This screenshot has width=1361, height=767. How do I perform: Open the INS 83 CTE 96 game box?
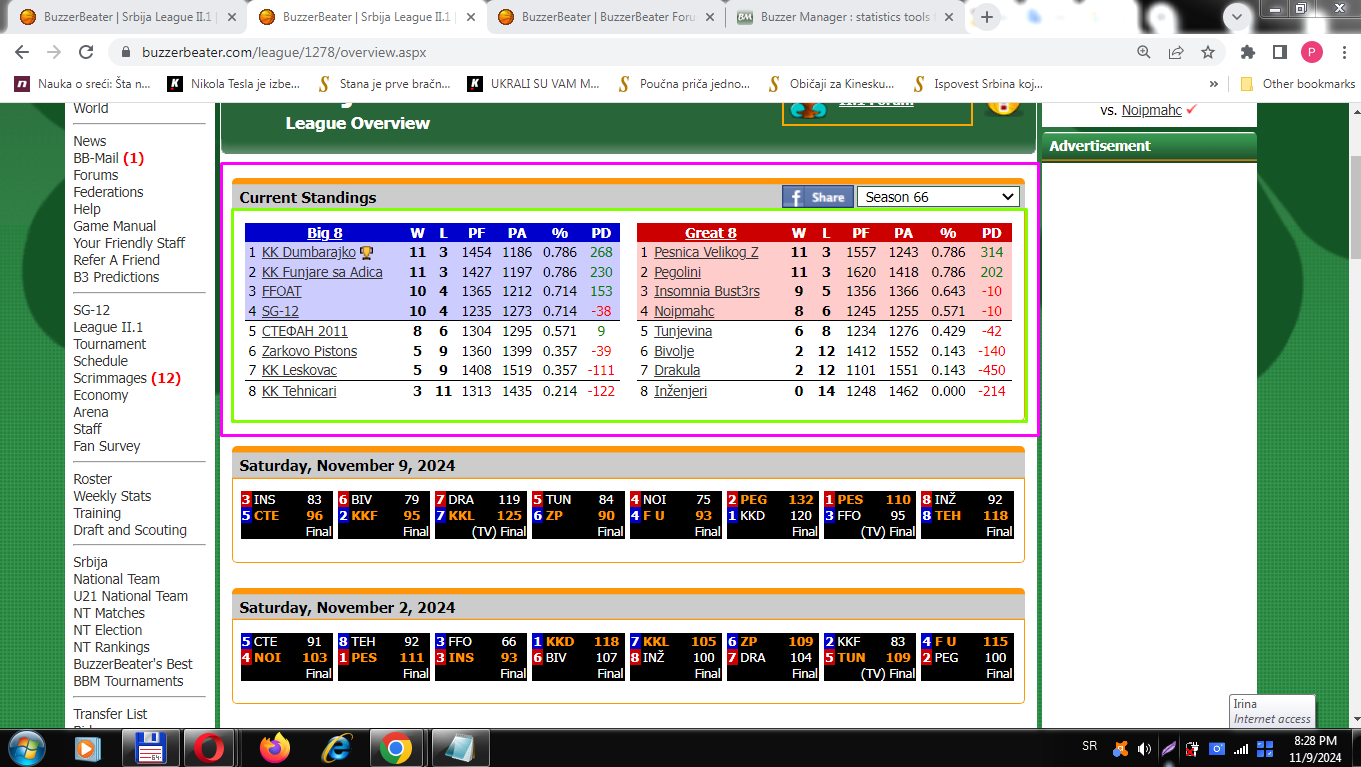pyautogui.click(x=285, y=515)
